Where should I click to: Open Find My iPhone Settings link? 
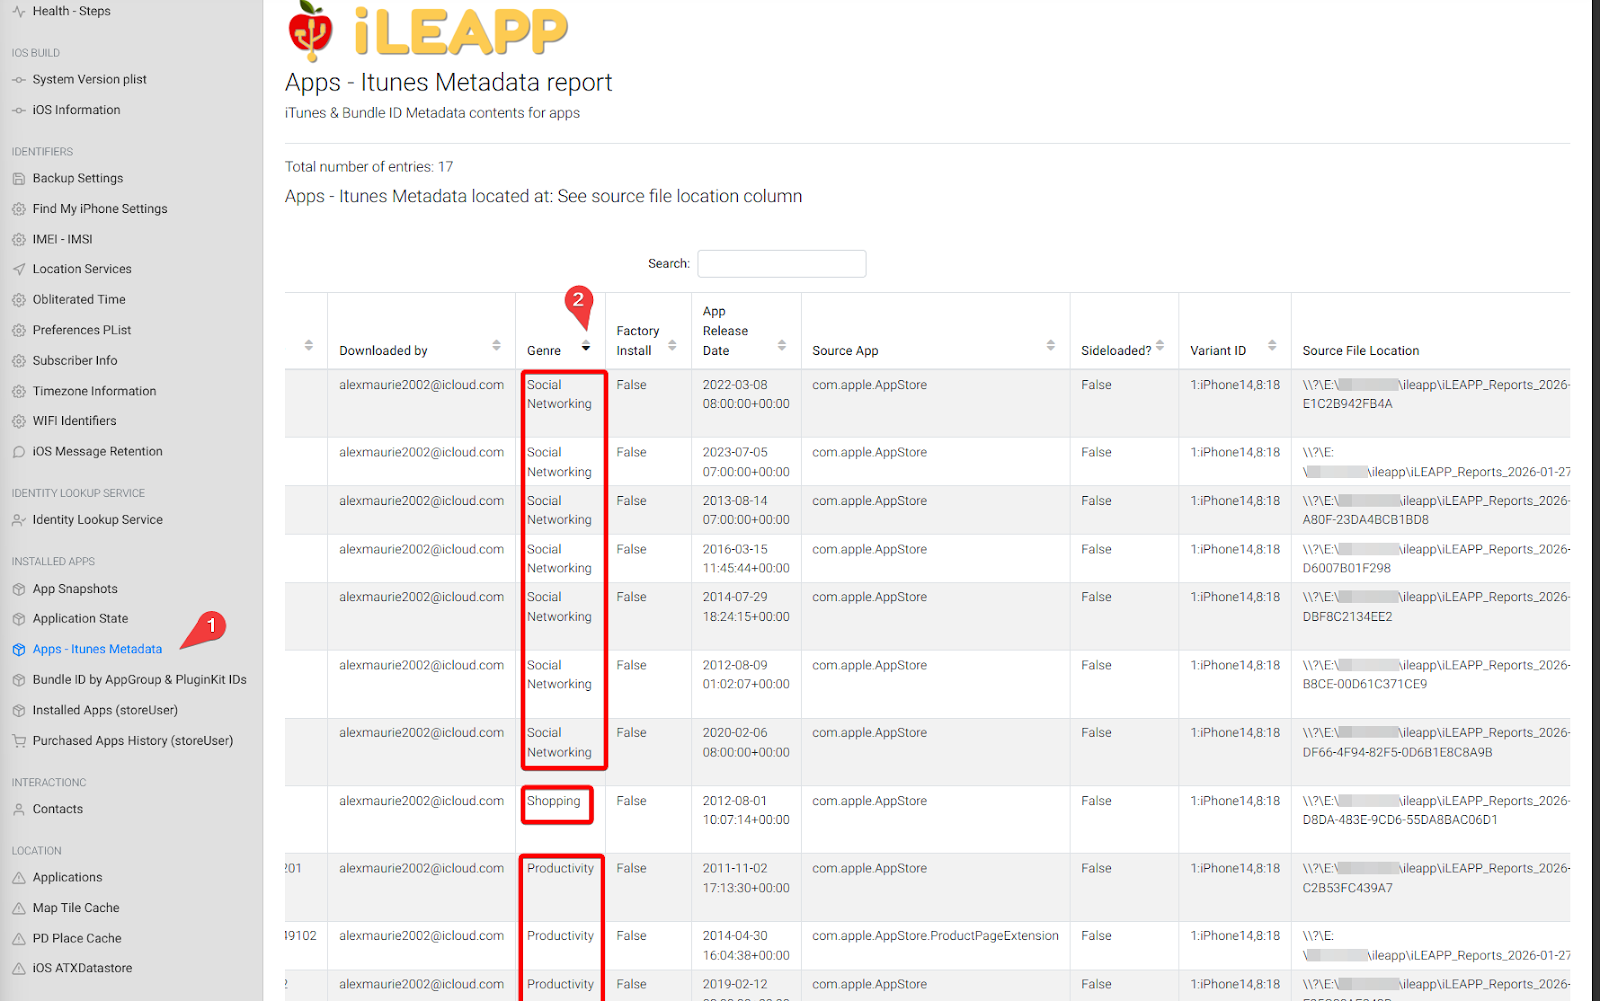pyautogui.click(x=100, y=209)
